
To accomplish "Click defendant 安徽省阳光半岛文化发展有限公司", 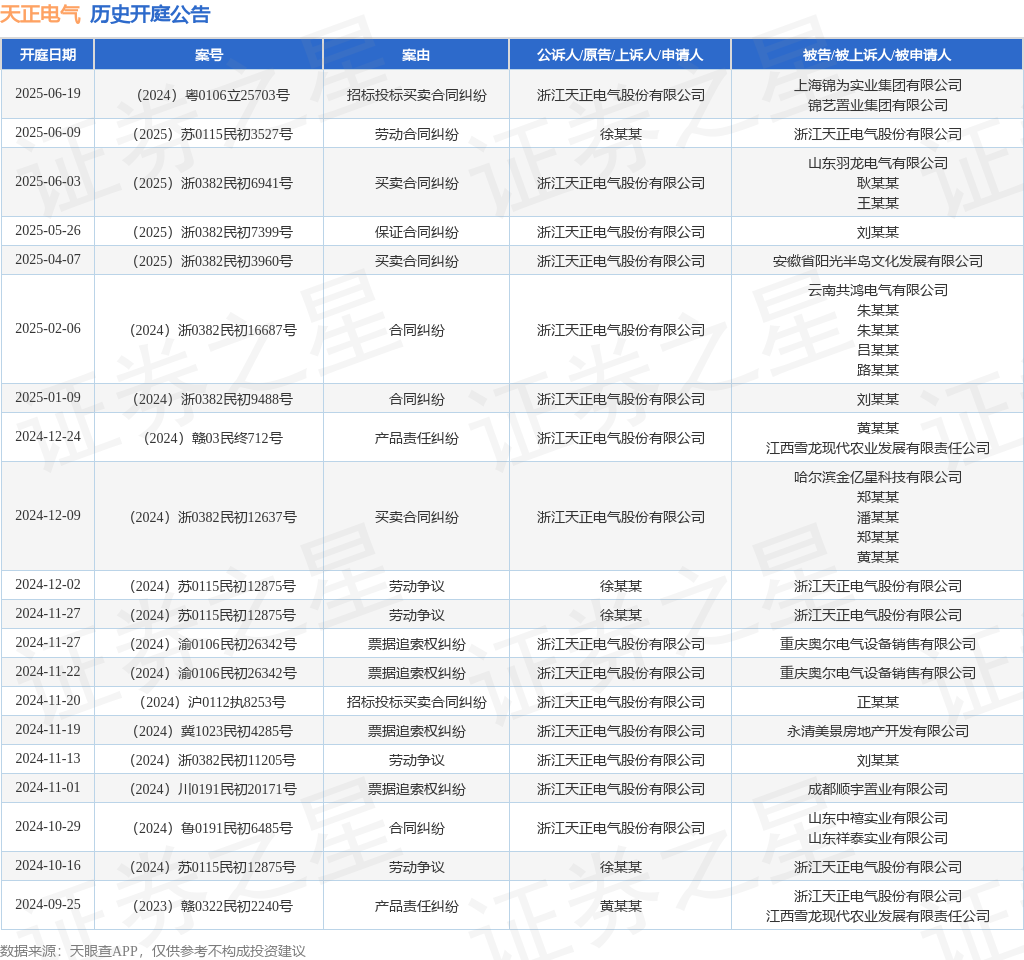I will [x=878, y=261].
